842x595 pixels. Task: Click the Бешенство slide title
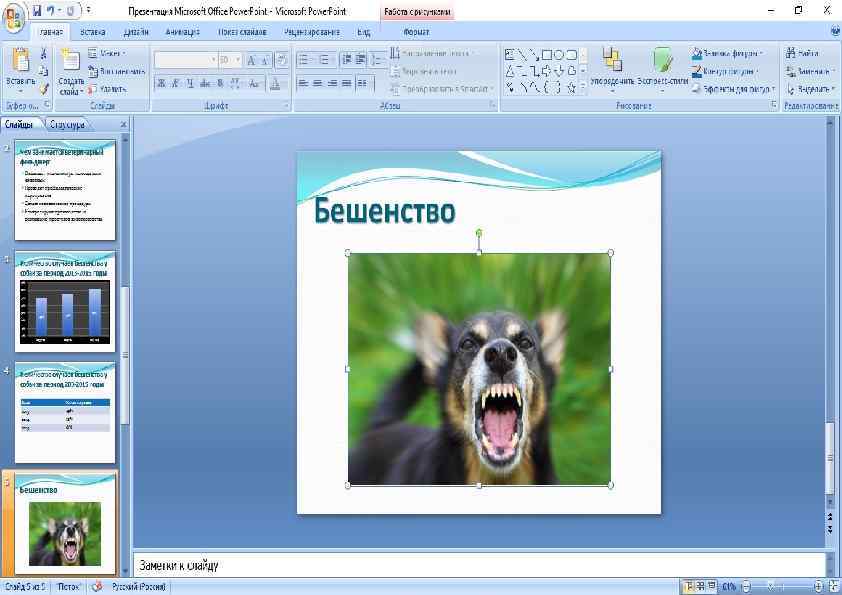[x=384, y=211]
